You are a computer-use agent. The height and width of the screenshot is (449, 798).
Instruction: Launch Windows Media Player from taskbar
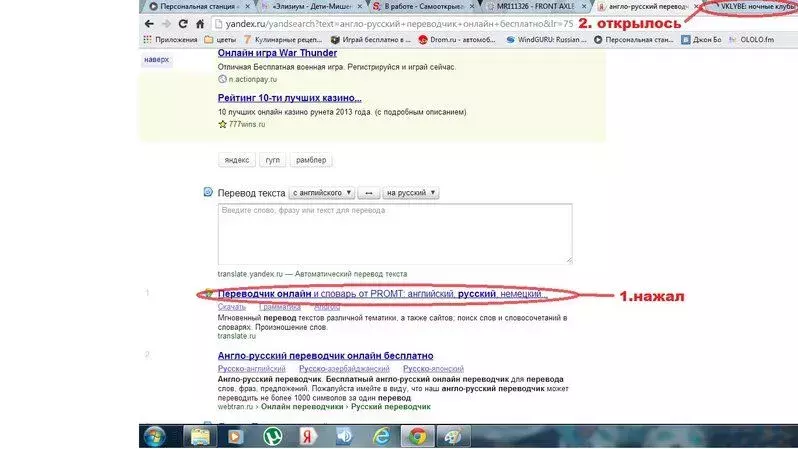(x=235, y=437)
